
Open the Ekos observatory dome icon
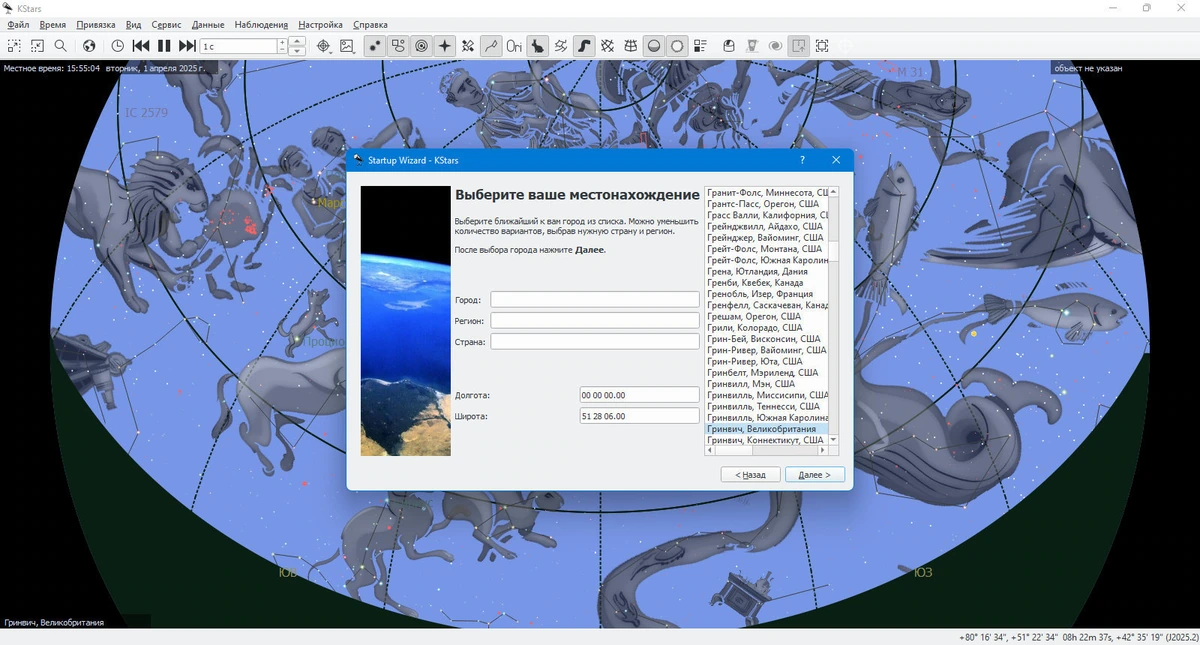[x=728, y=46]
